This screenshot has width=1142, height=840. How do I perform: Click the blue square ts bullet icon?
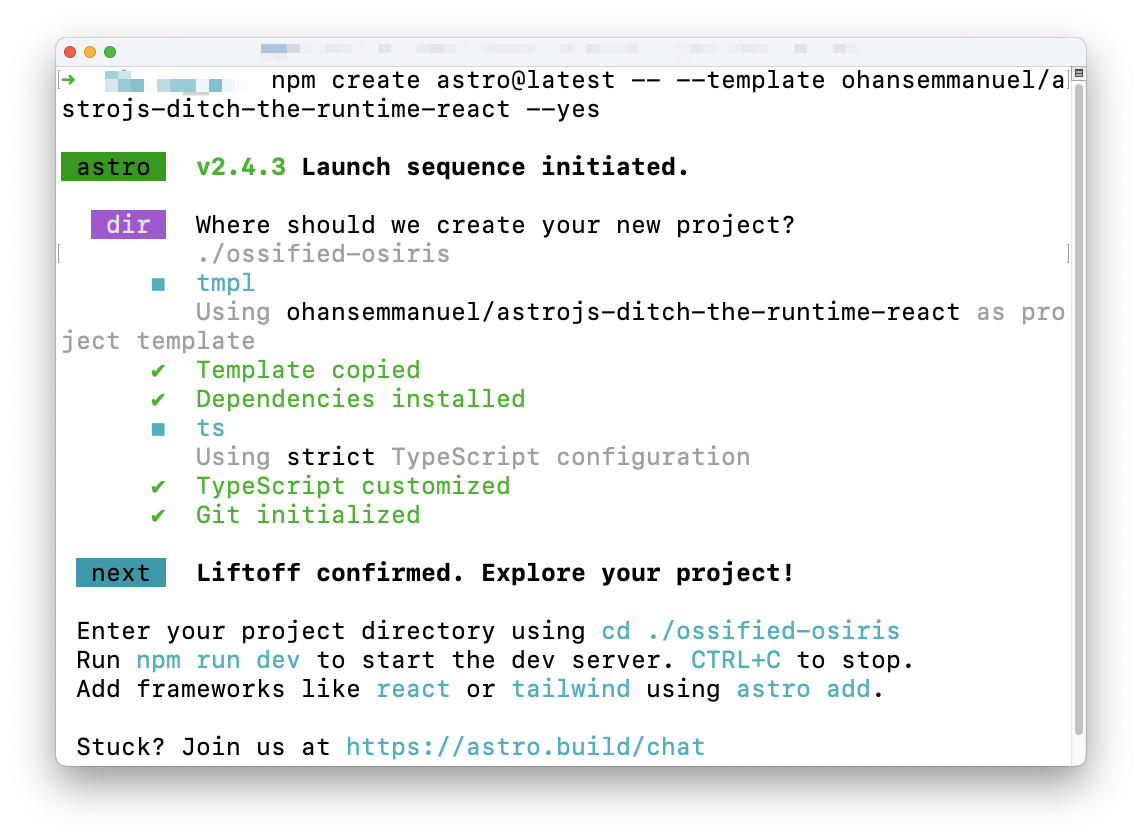coord(157,427)
